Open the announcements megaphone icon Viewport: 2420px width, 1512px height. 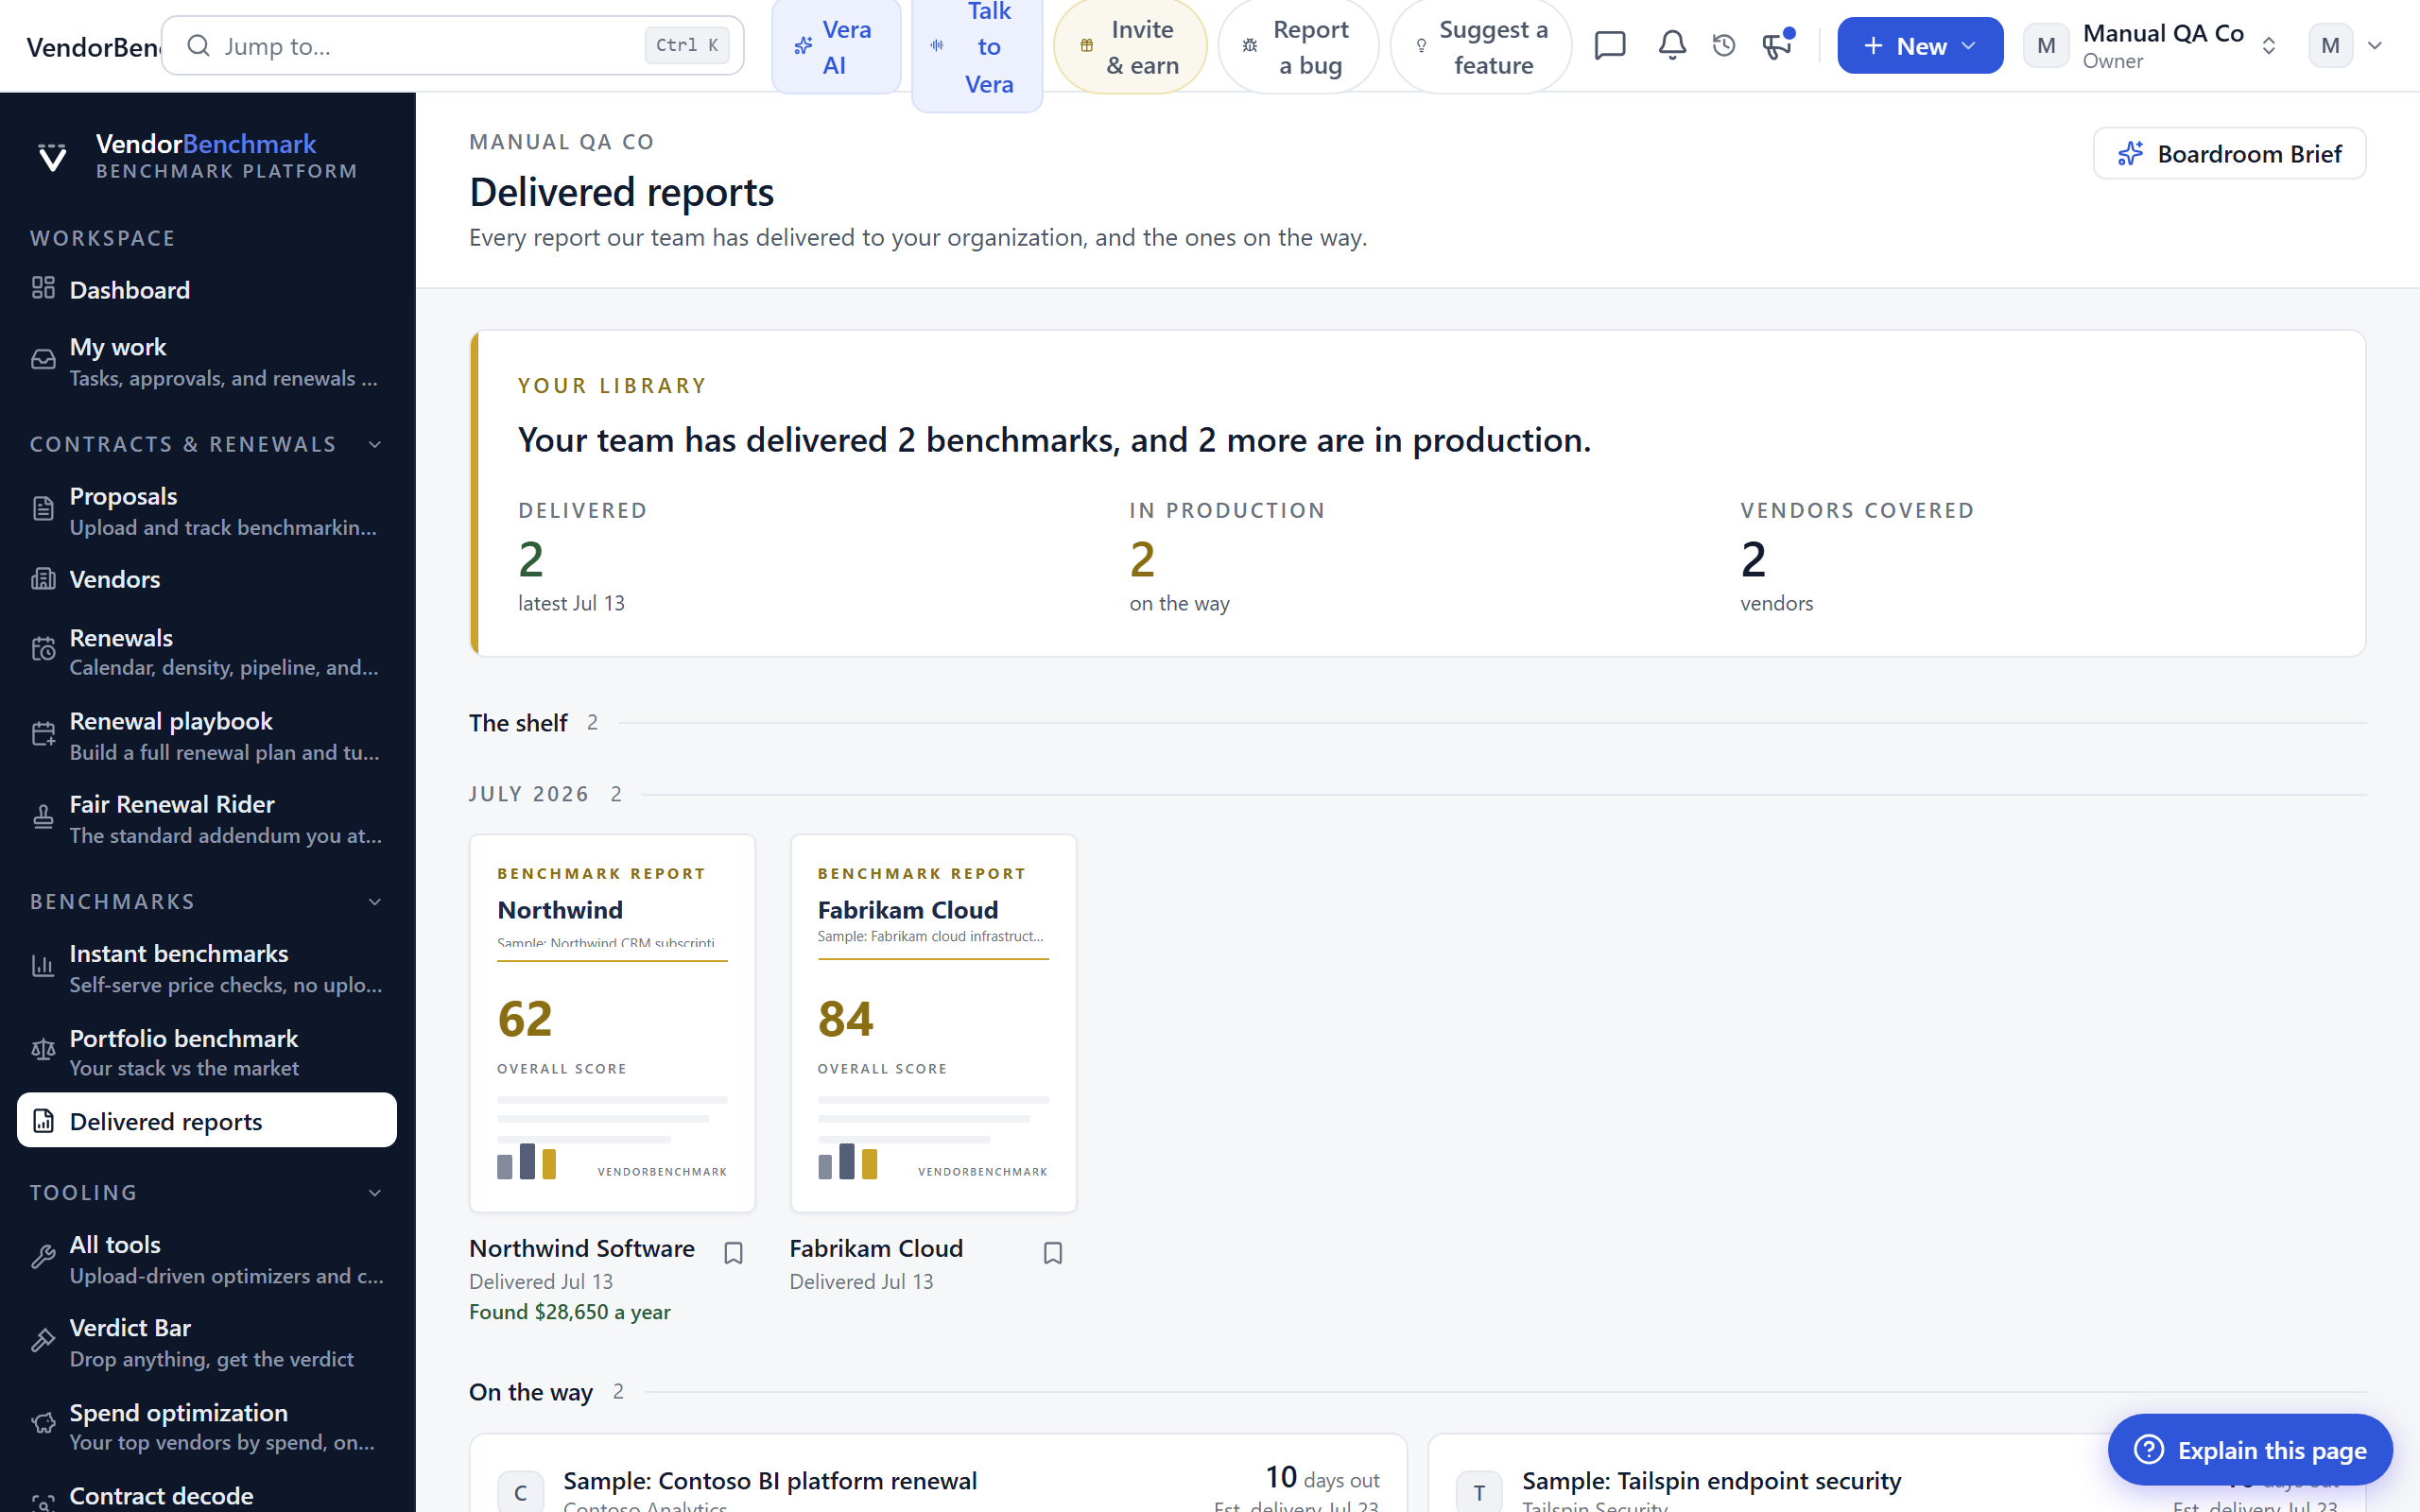click(x=1777, y=46)
